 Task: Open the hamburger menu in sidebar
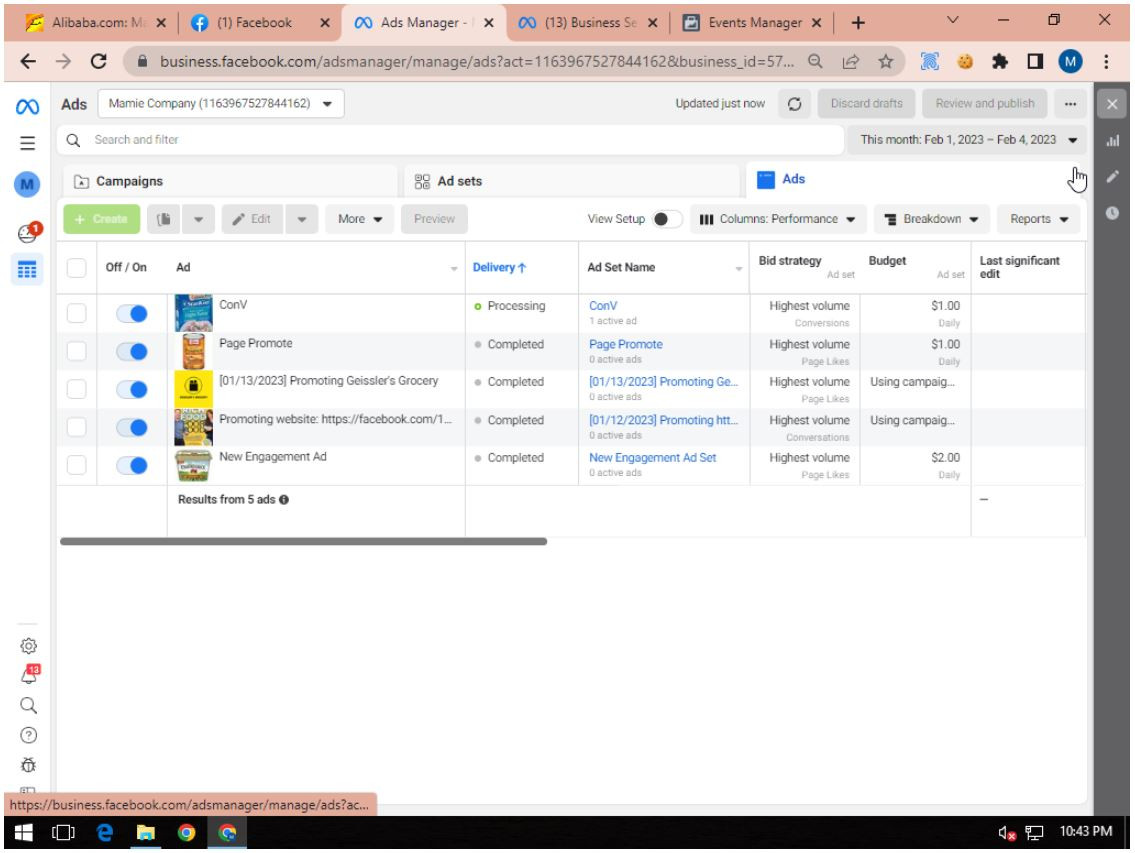(28, 143)
